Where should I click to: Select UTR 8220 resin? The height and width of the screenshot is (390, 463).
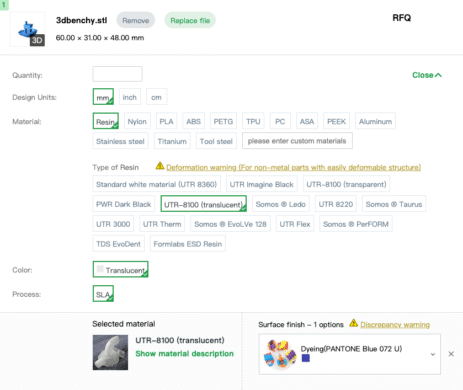click(x=336, y=204)
